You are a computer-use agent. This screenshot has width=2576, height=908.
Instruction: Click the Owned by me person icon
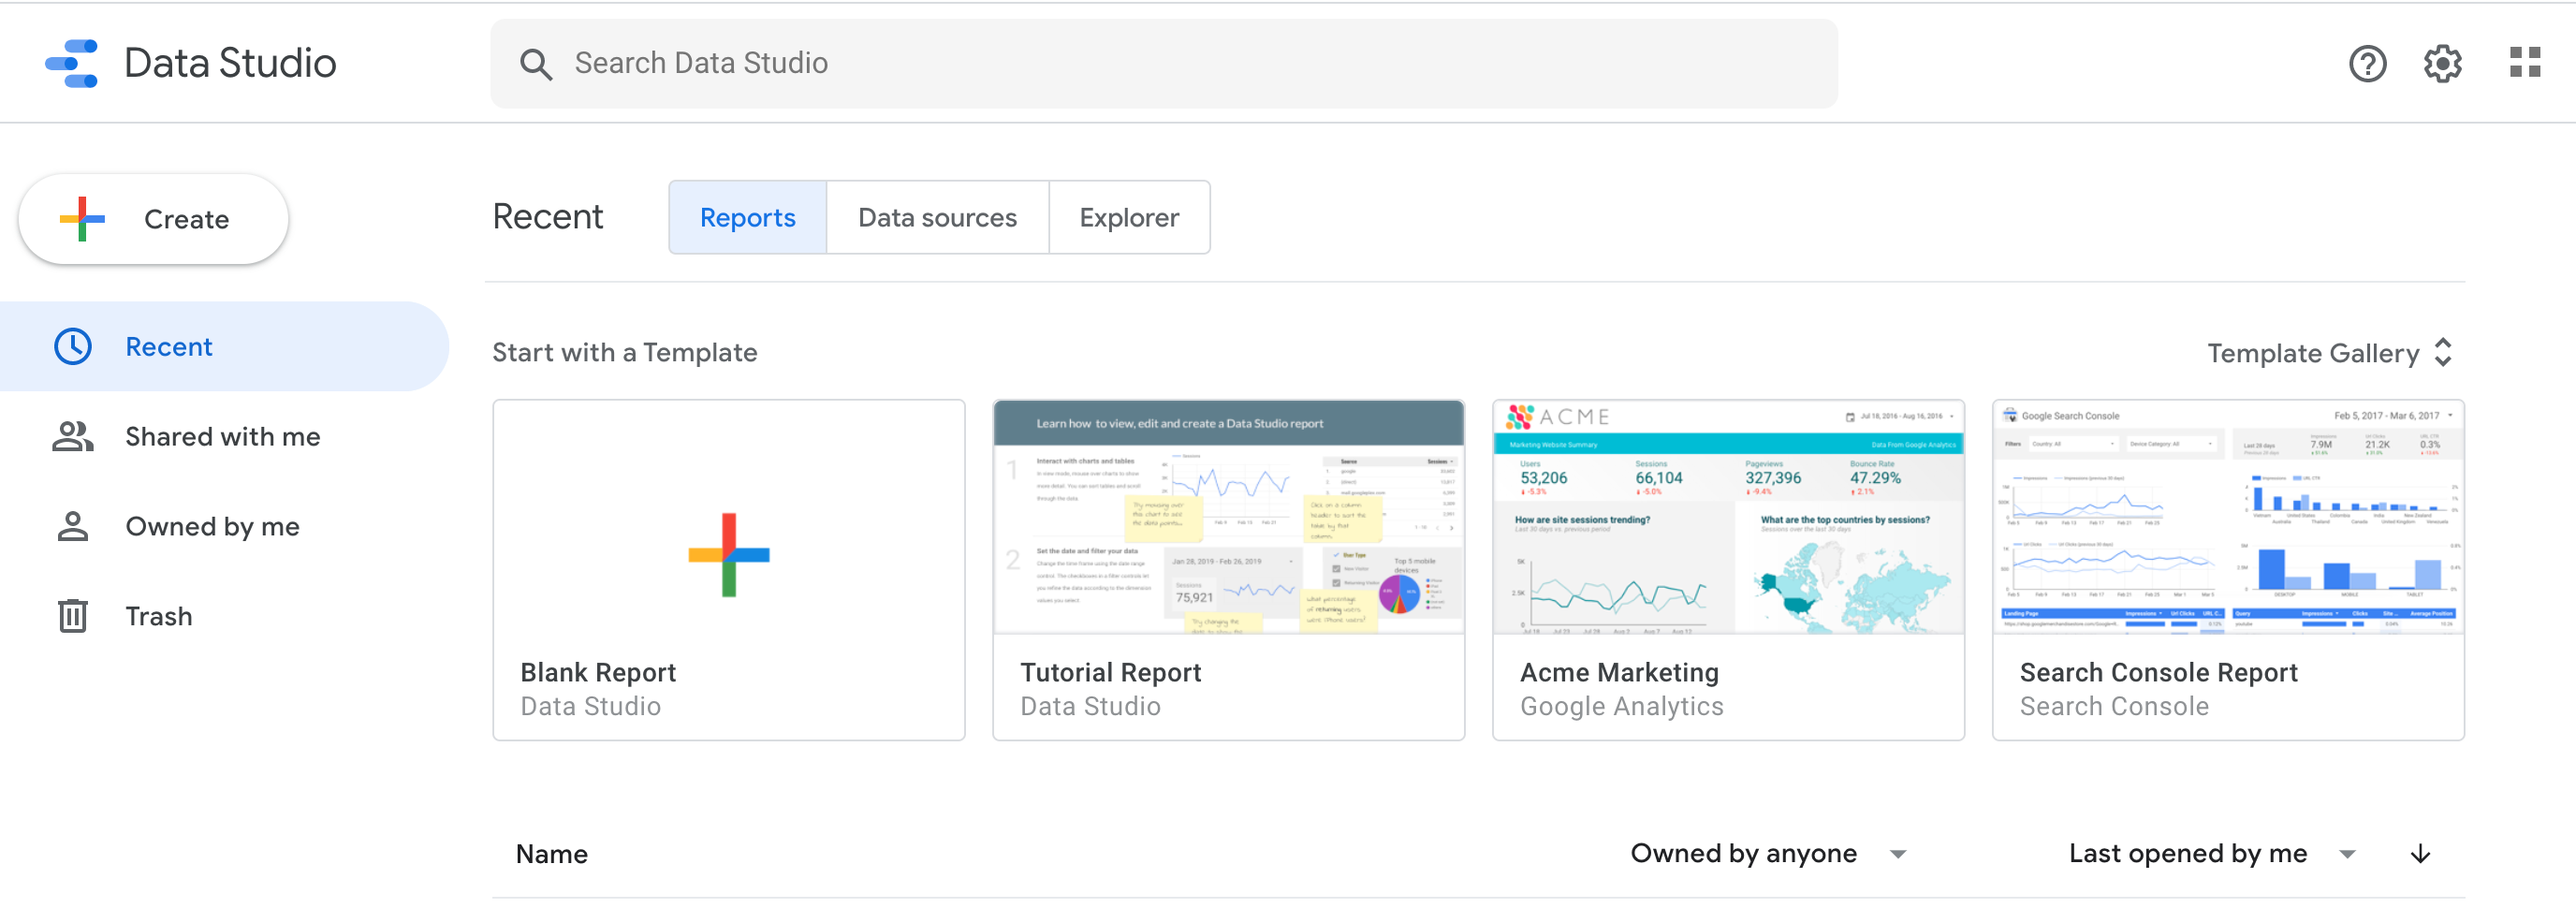point(73,527)
